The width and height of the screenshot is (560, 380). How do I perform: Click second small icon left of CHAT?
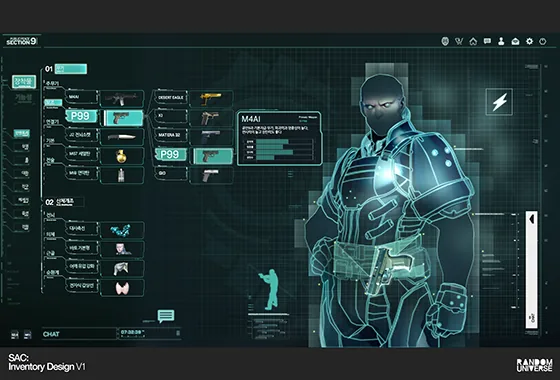[28, 335]
